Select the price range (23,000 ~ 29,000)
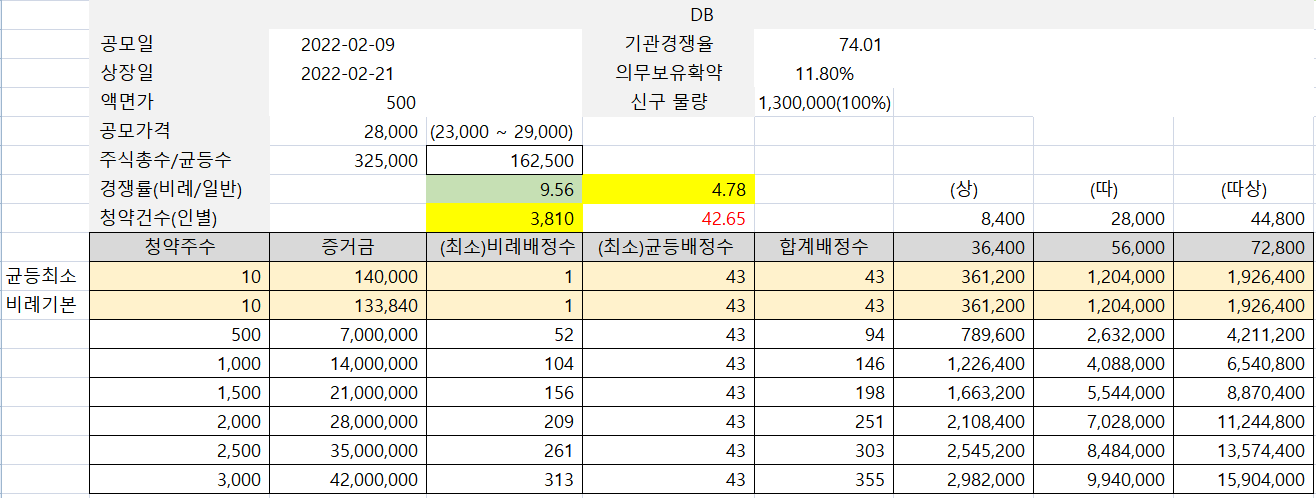 [504, 131]
